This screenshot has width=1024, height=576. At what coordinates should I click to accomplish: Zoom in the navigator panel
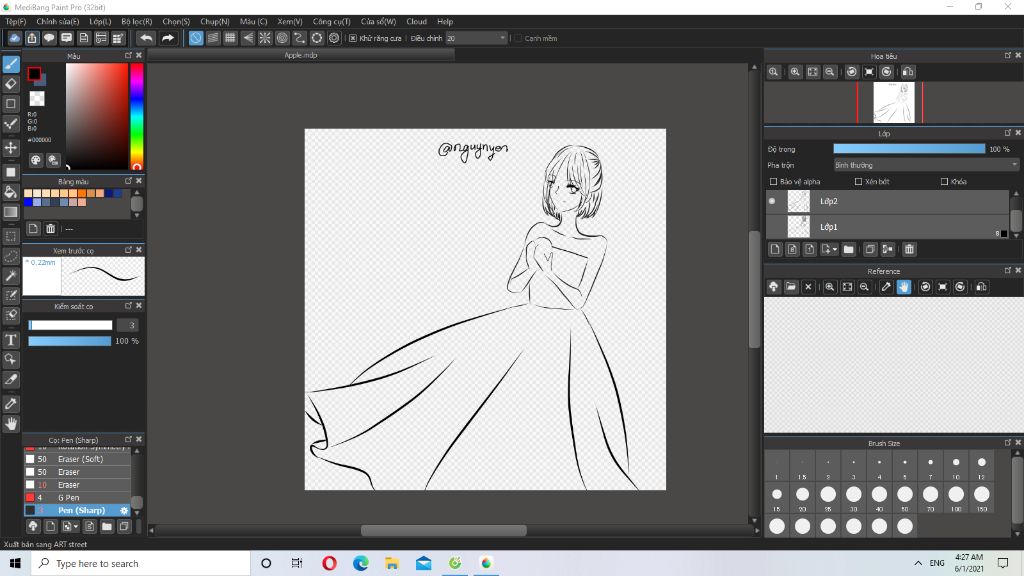(x=795, y=72)
